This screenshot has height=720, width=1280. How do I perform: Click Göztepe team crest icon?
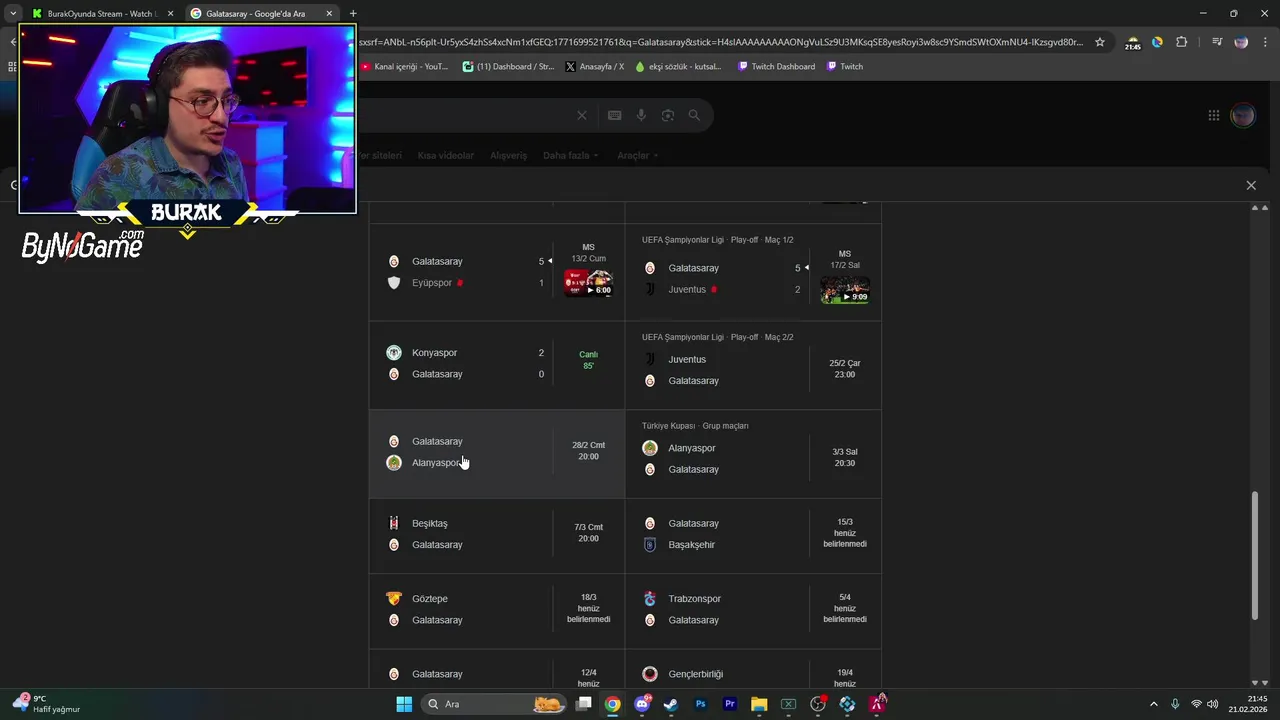coord(394,599)
